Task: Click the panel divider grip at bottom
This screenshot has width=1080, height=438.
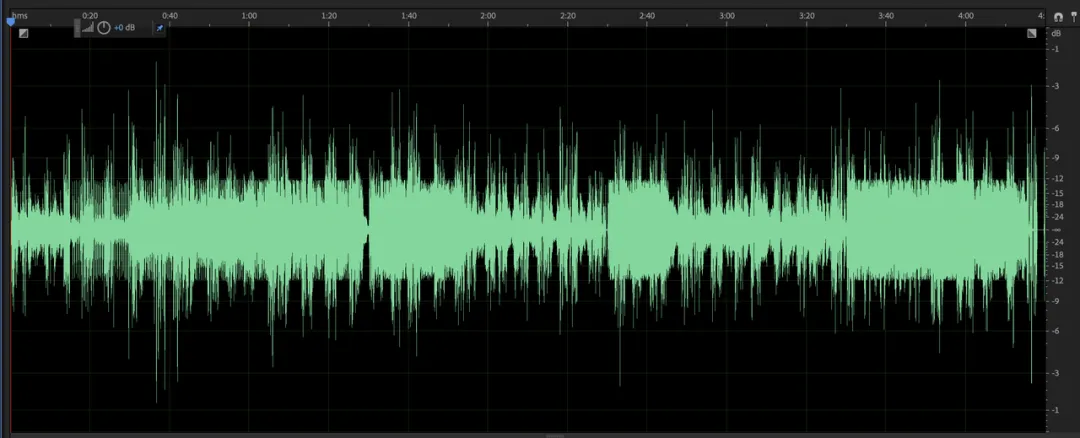Action: (554, 436)
